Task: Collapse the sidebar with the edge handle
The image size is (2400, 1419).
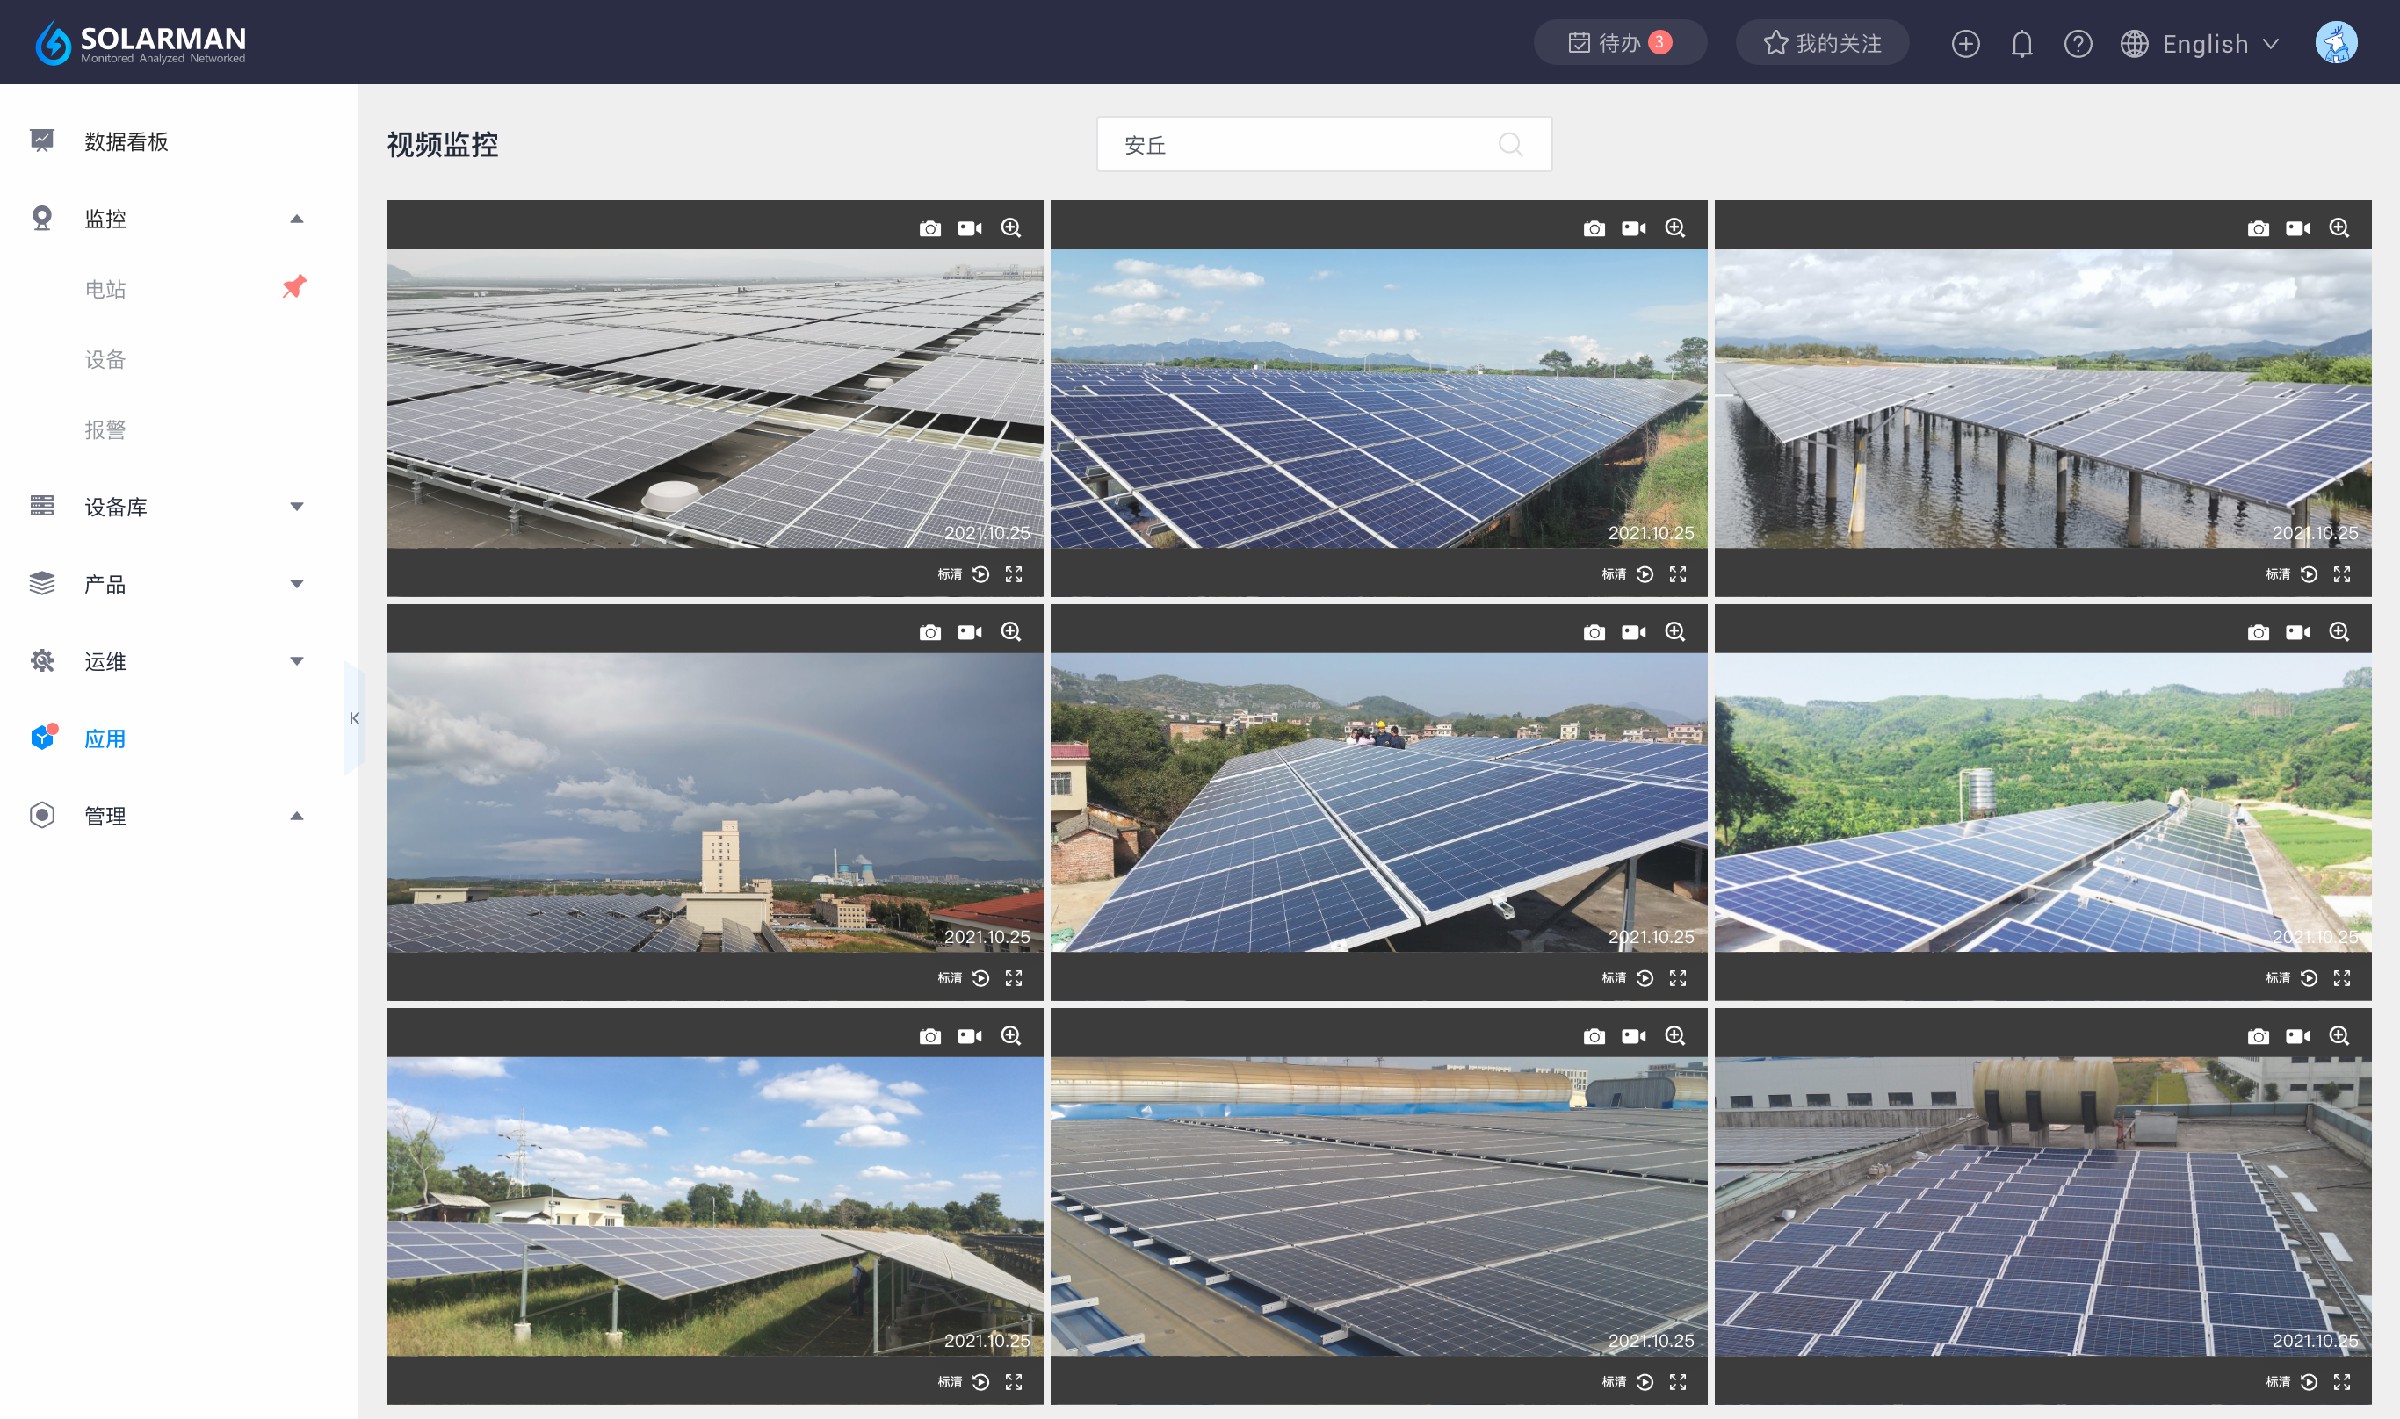Action: coord(354,718)
